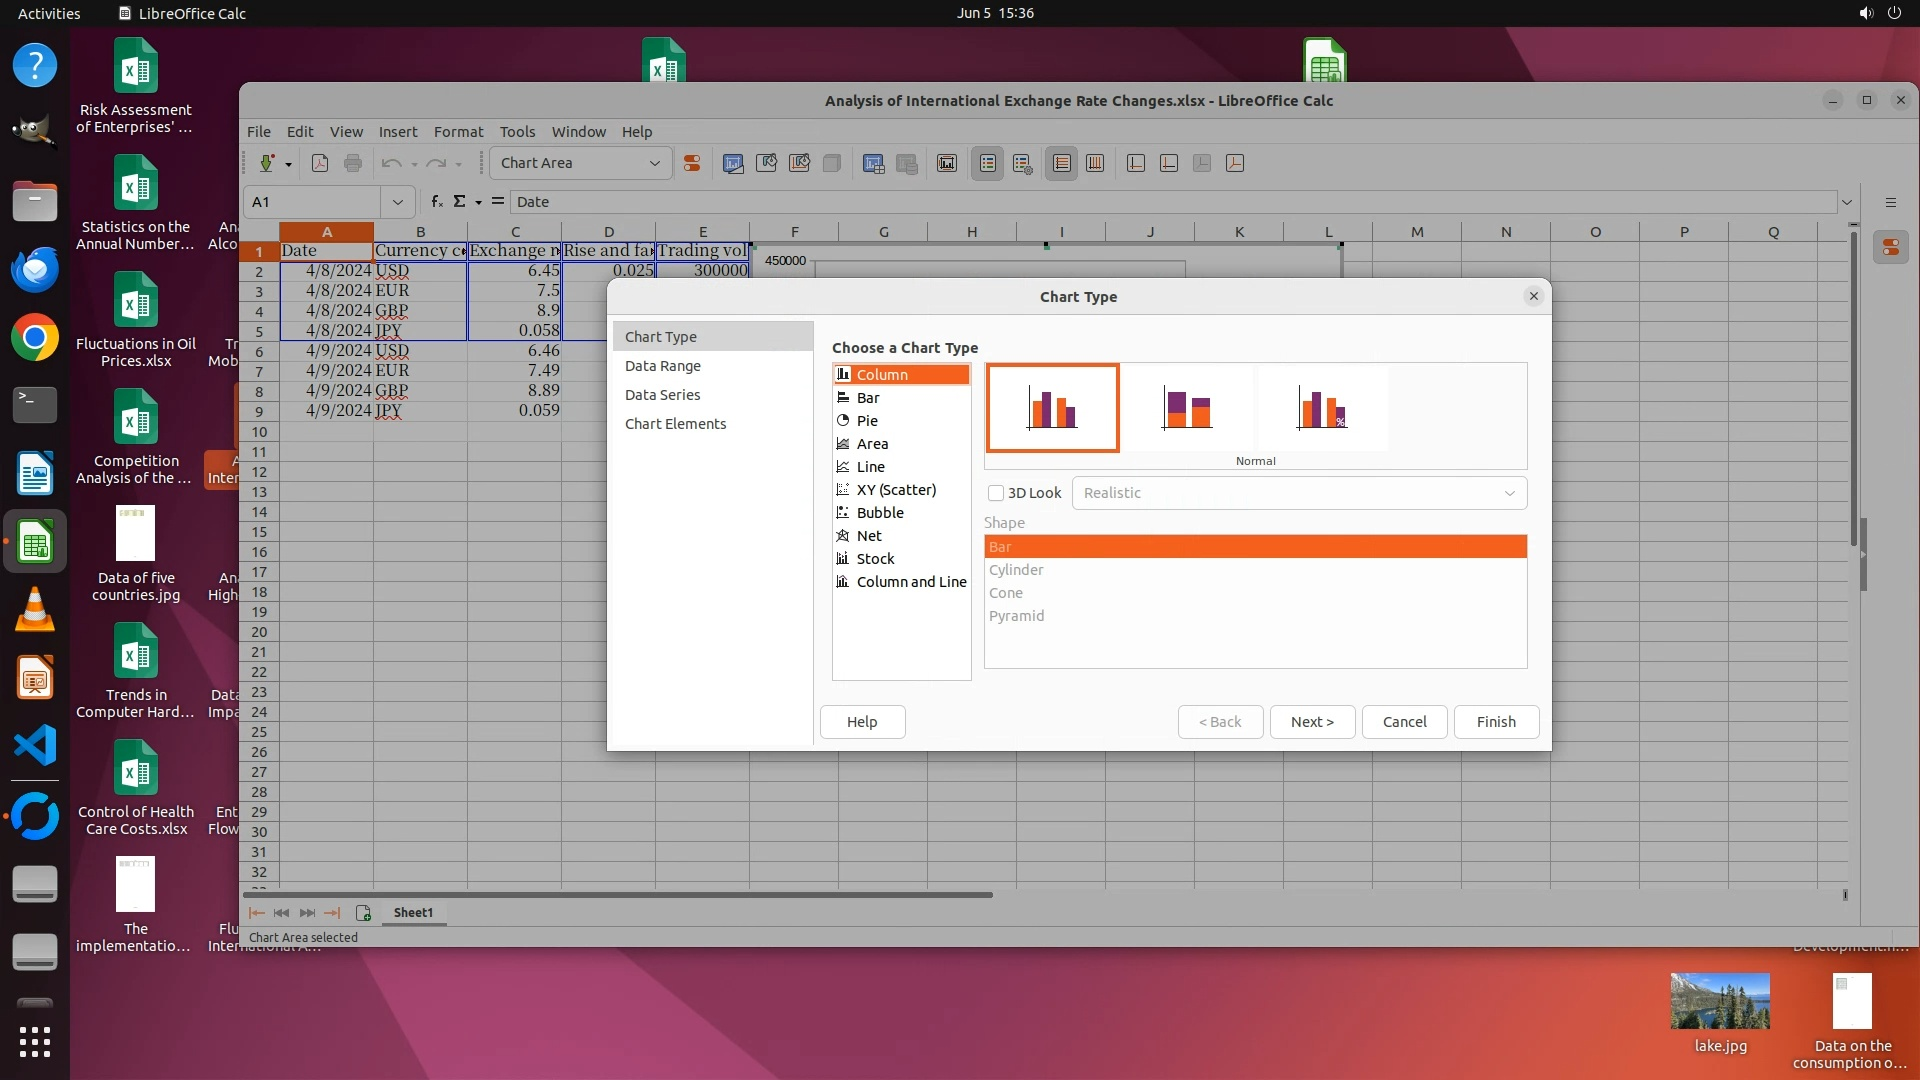Choose the XY (Scatter) chart type
This screenshot has height=1080, width=1920.
895,490
